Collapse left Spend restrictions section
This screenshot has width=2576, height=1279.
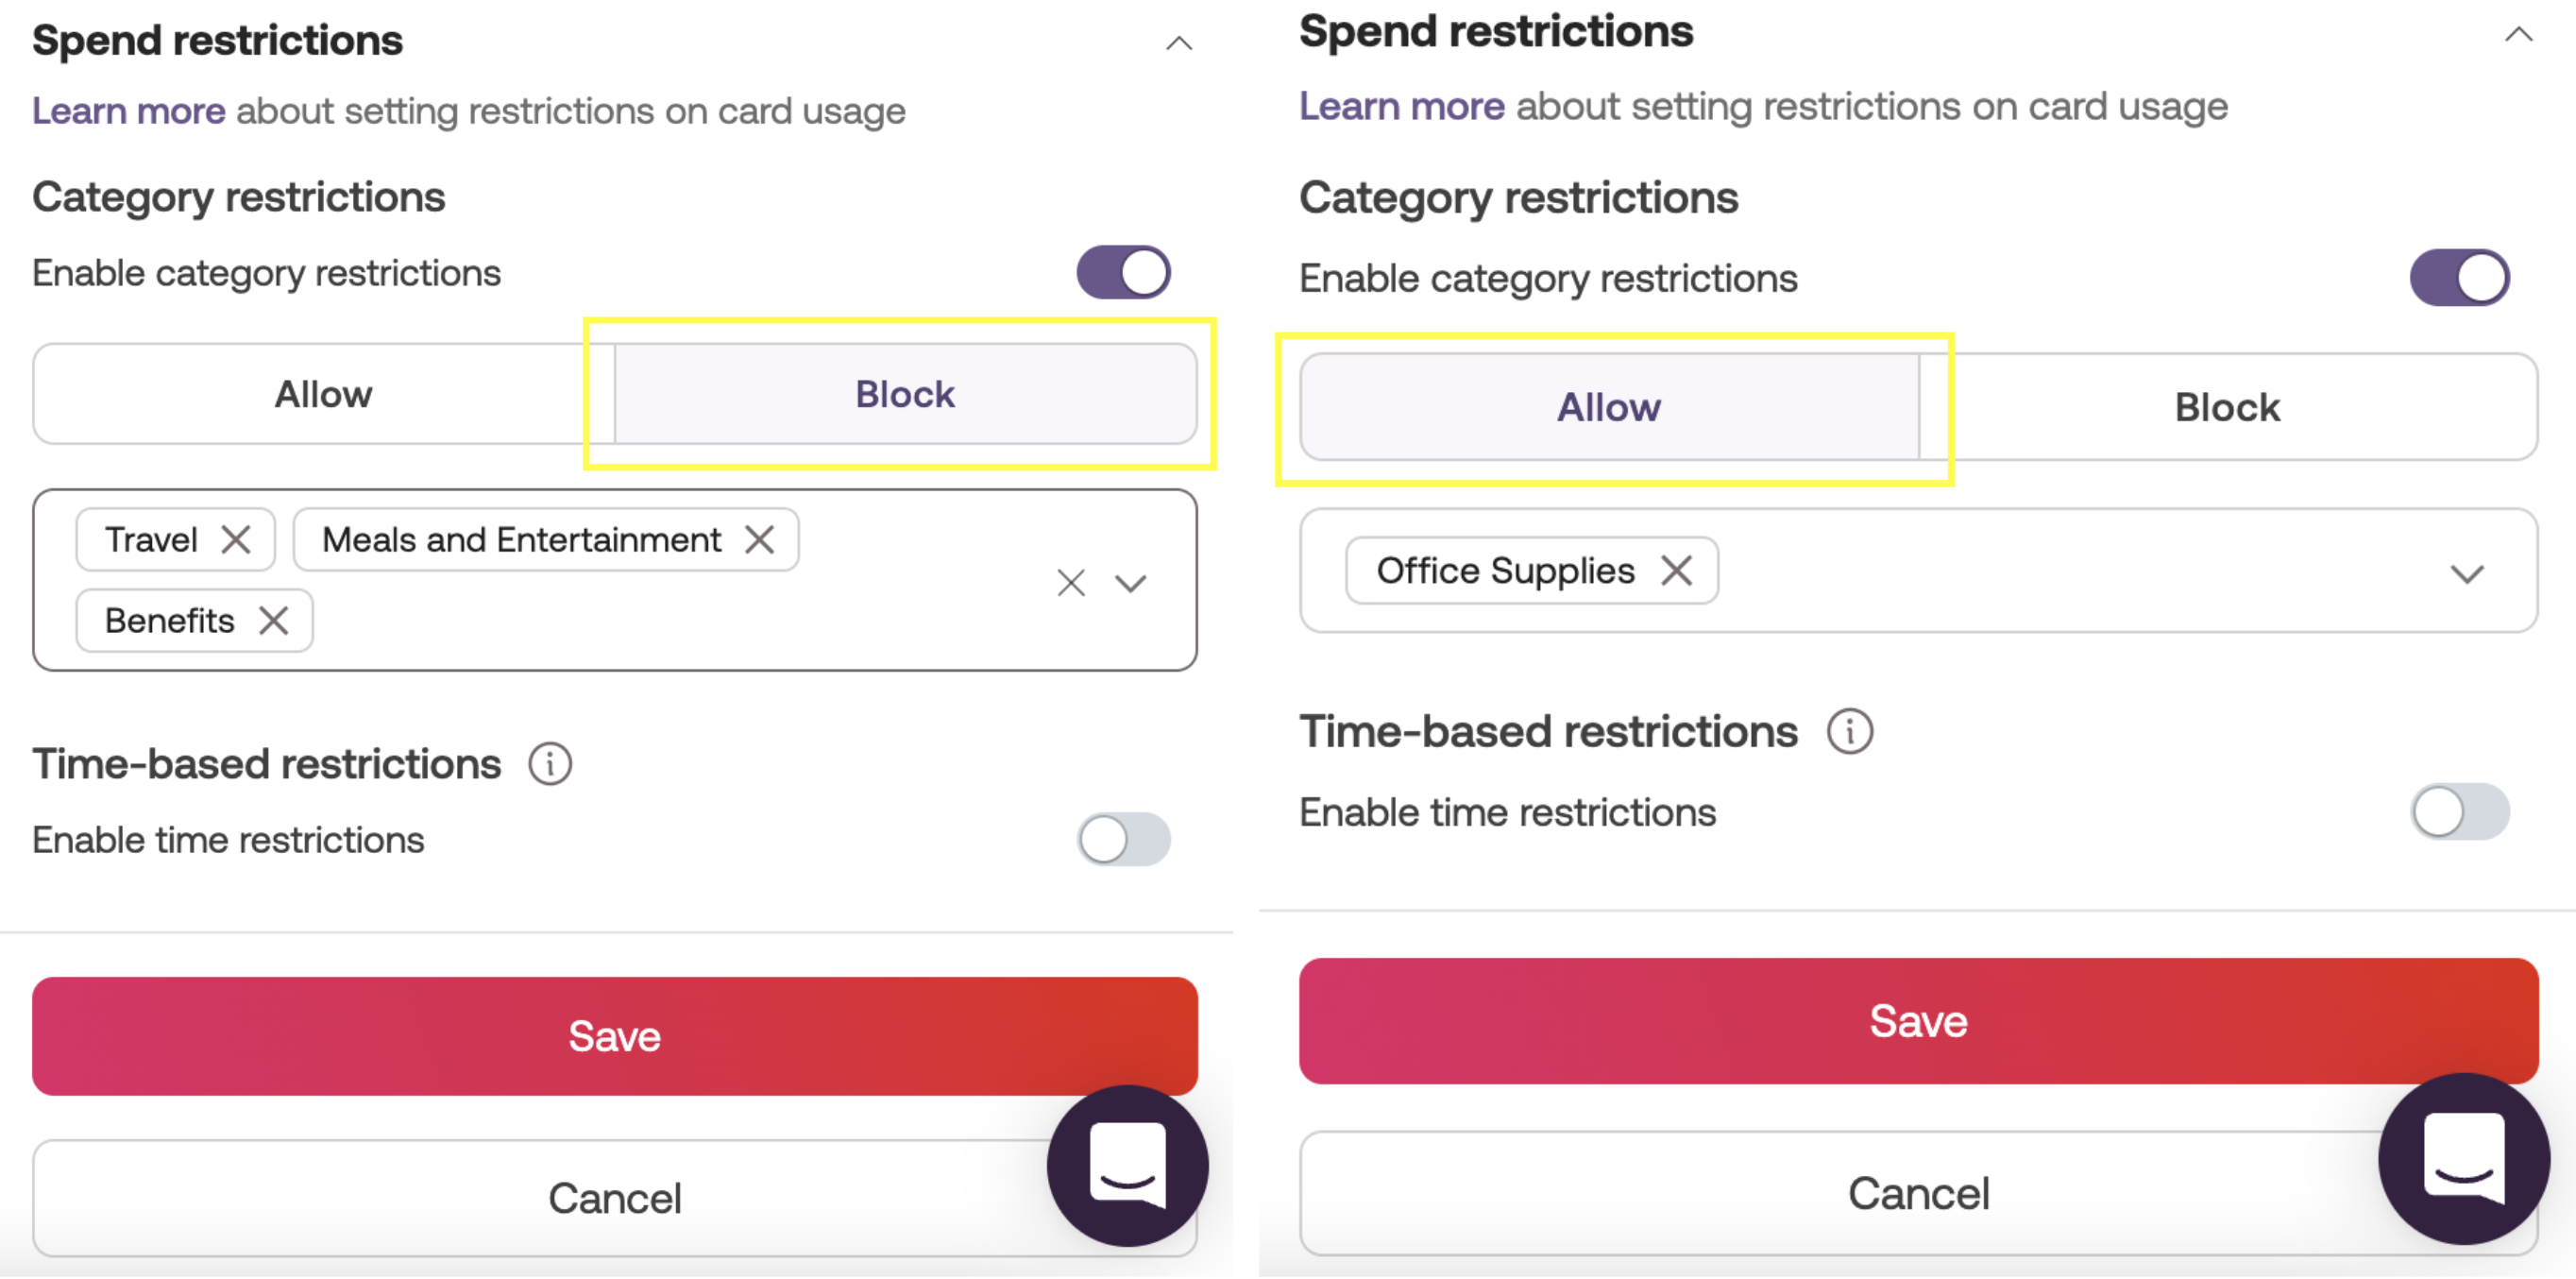(x=1179, y=43)
